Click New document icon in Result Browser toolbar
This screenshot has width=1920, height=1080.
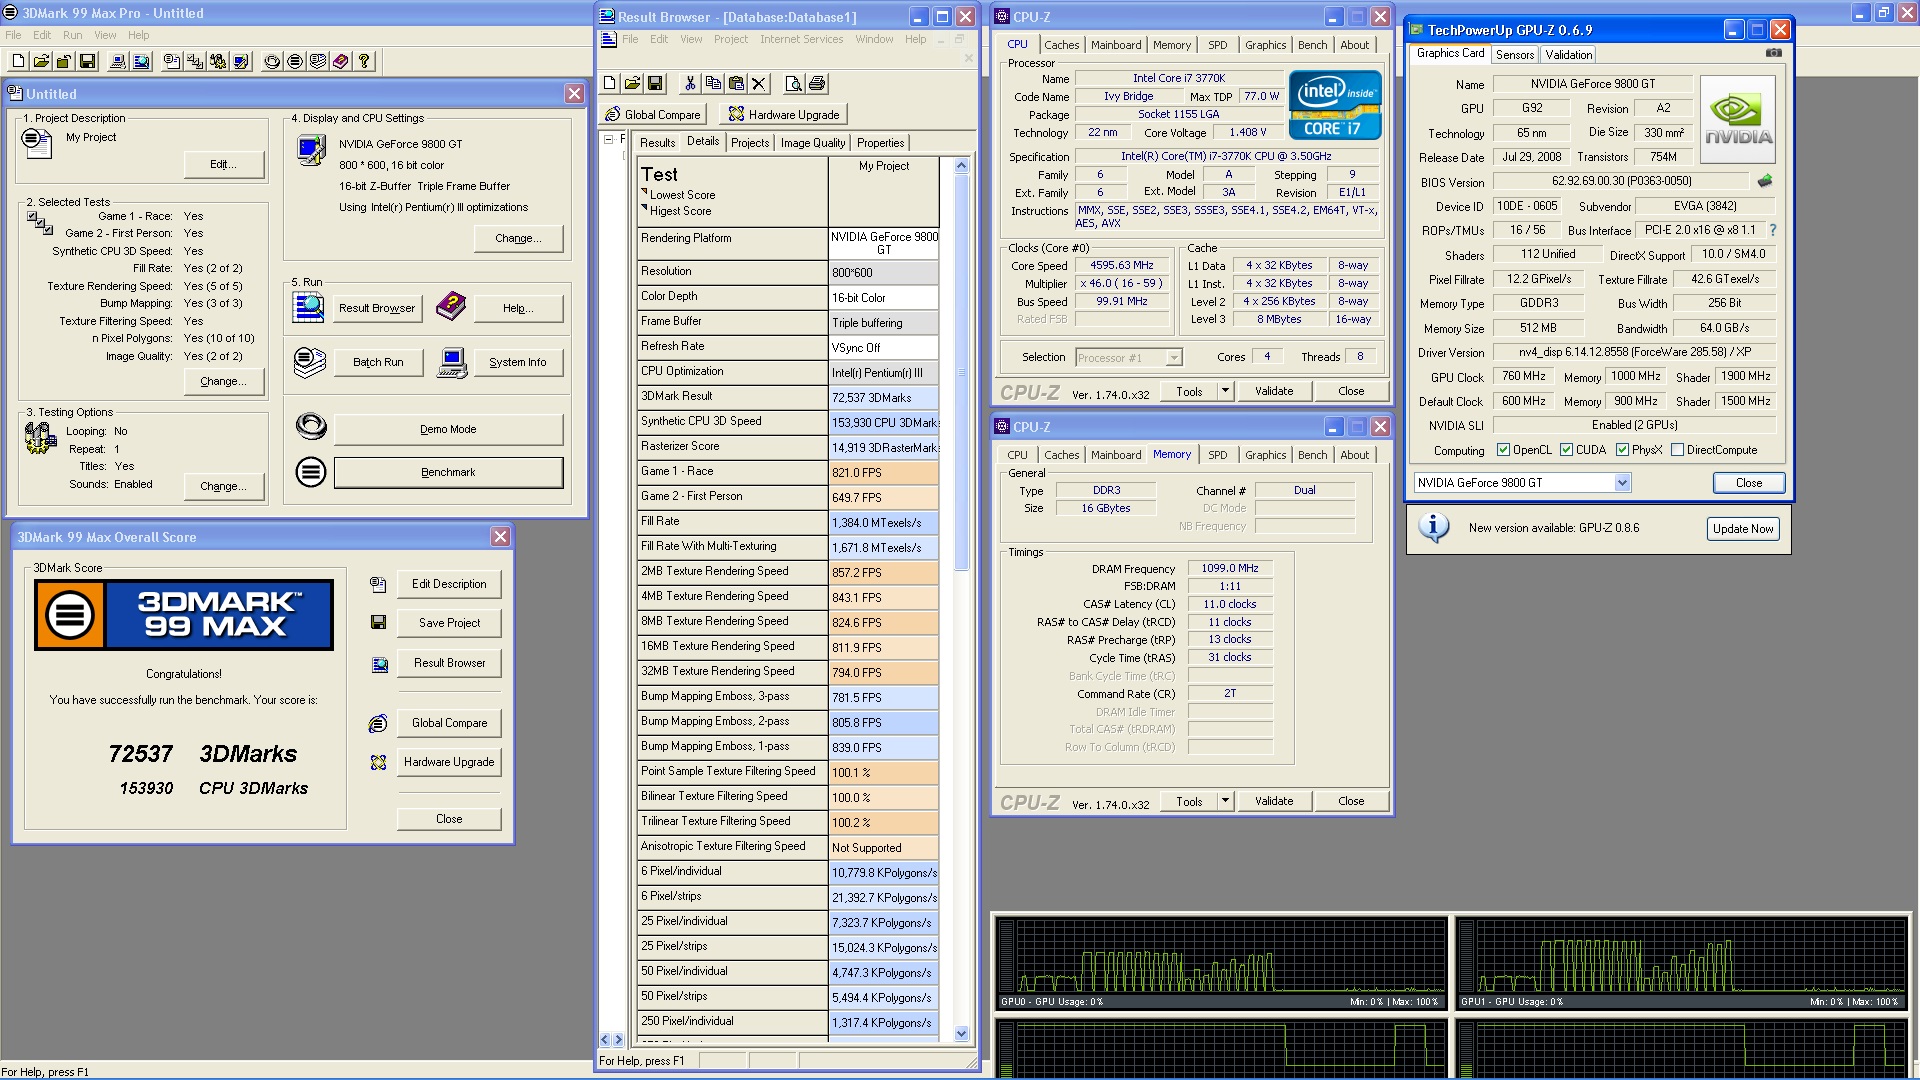pos(609,84)
